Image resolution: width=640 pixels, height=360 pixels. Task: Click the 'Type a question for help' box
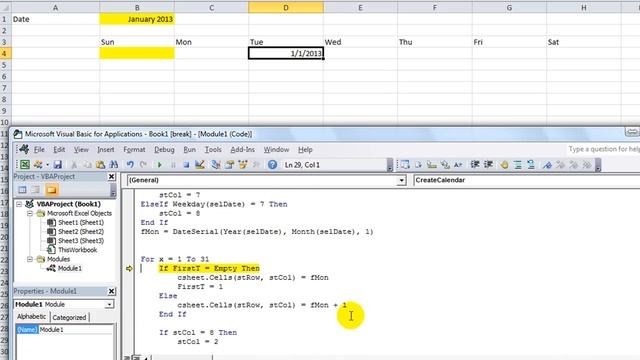coord(604,149)
